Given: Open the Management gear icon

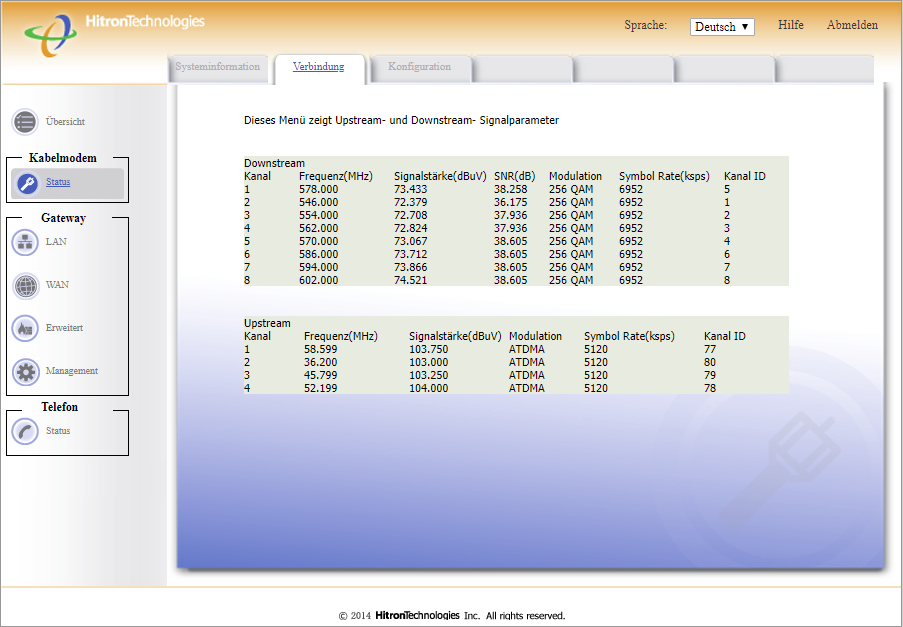Looking at the screenshot, I should pyautogui.click(x=25, y=371).
